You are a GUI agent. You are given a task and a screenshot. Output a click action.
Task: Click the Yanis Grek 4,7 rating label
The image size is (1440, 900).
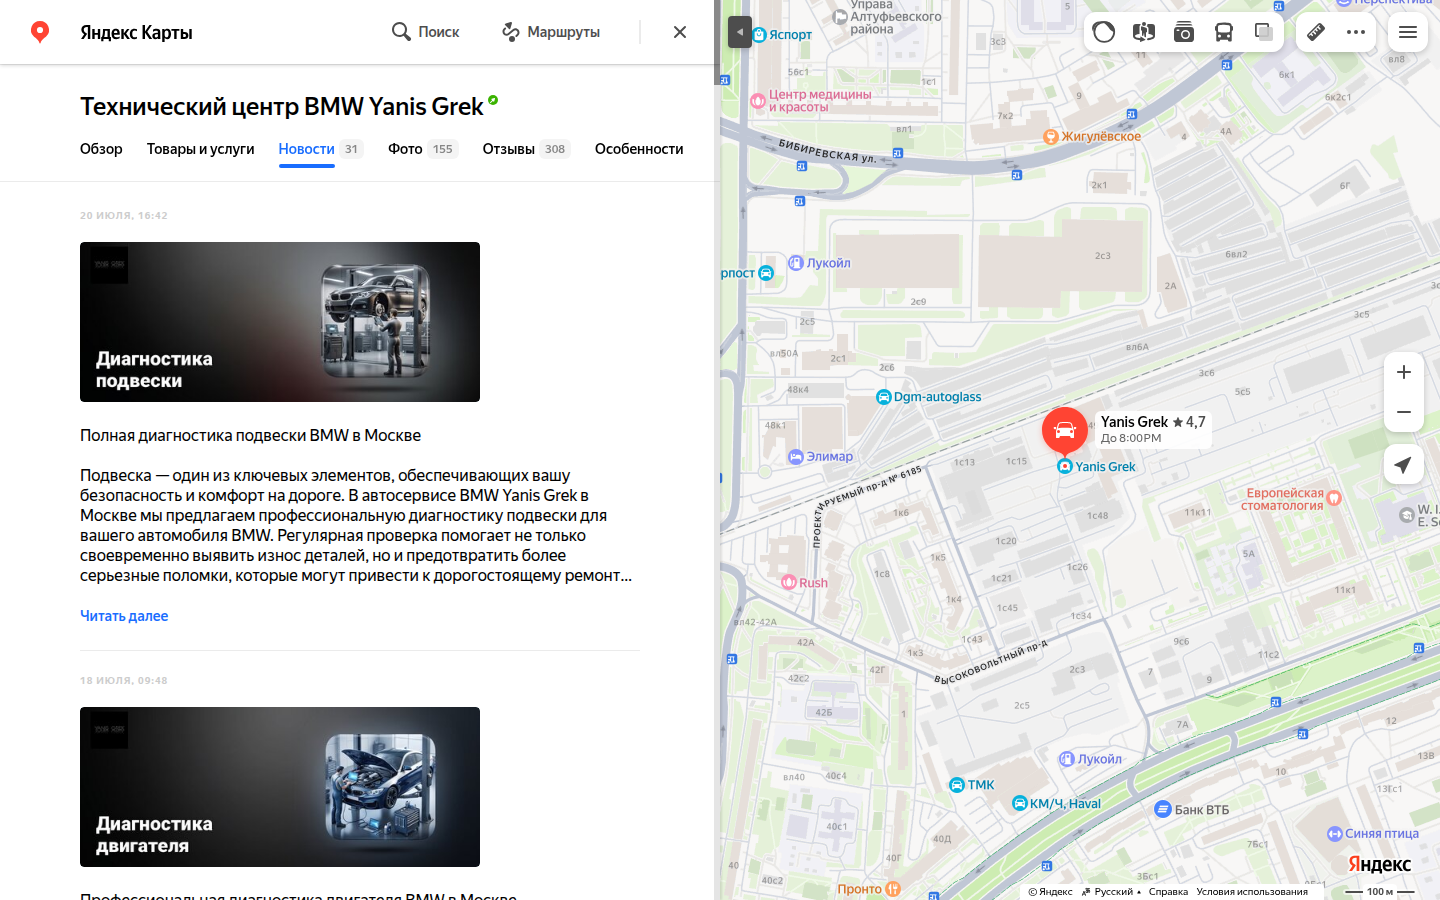[x=1153, y=429]
